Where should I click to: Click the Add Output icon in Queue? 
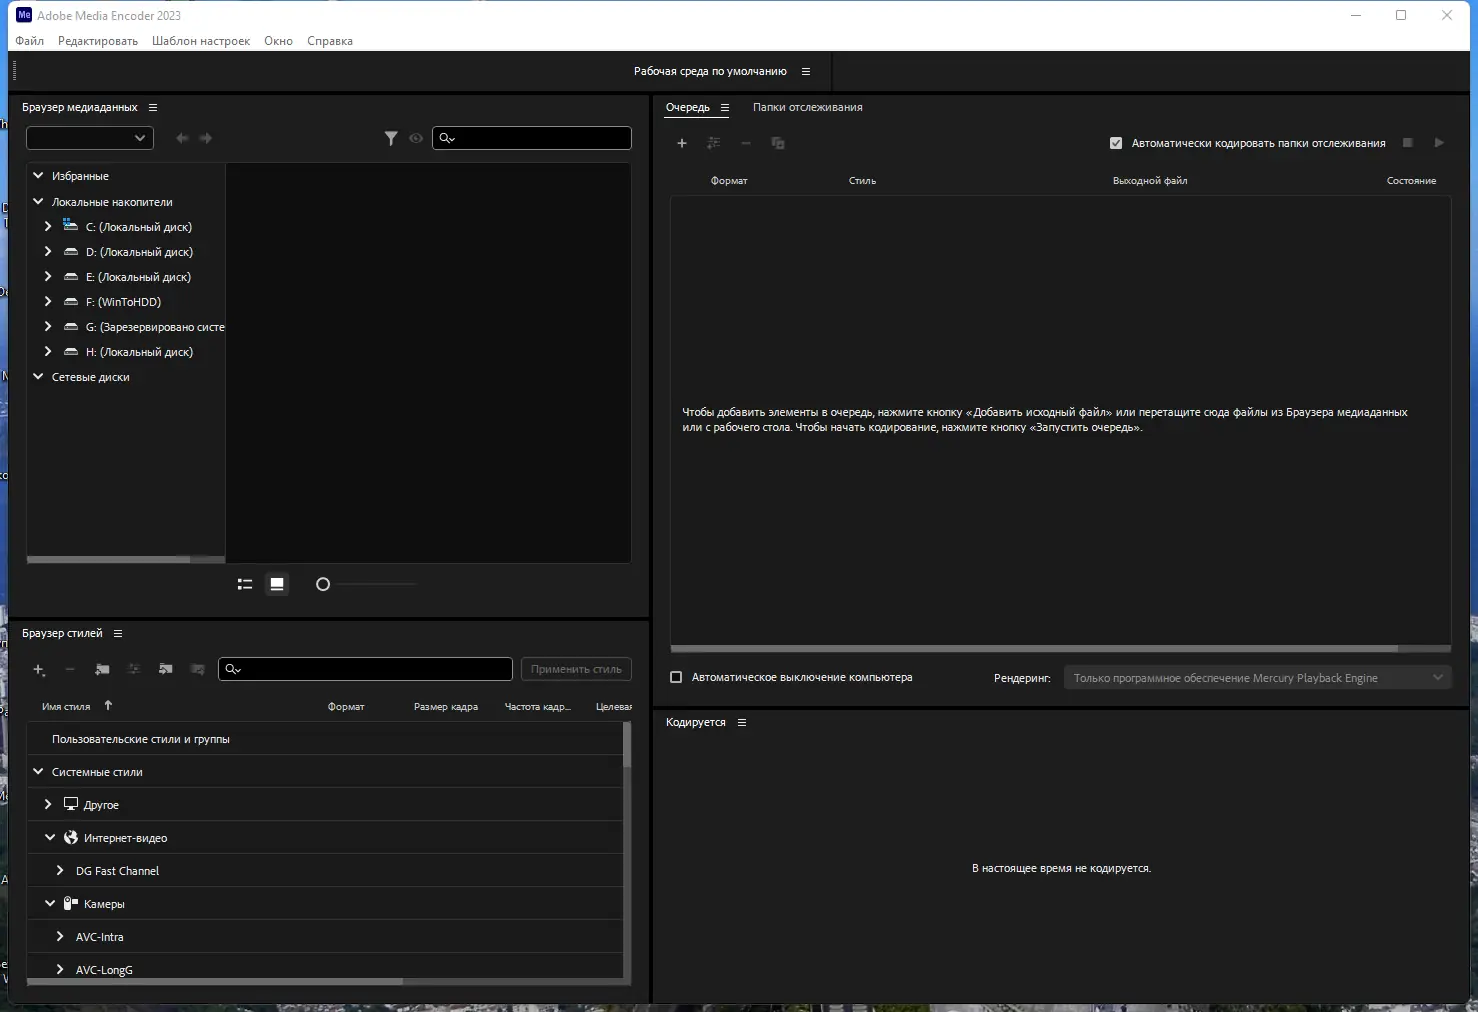[x=714, y=142]
